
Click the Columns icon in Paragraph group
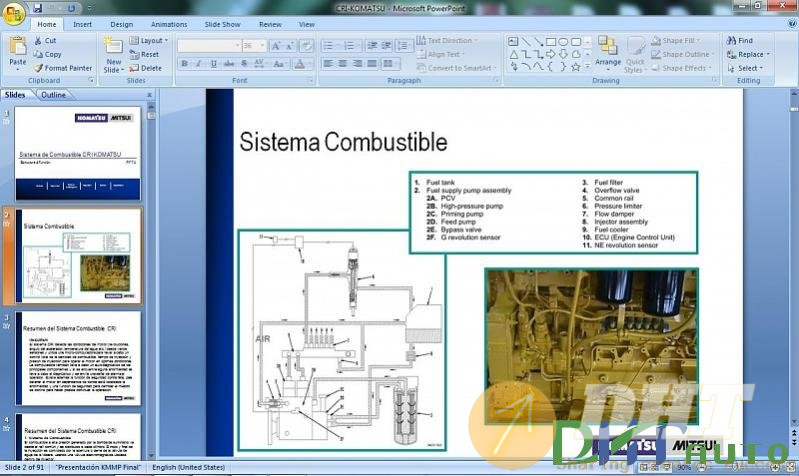click(390, 64)
